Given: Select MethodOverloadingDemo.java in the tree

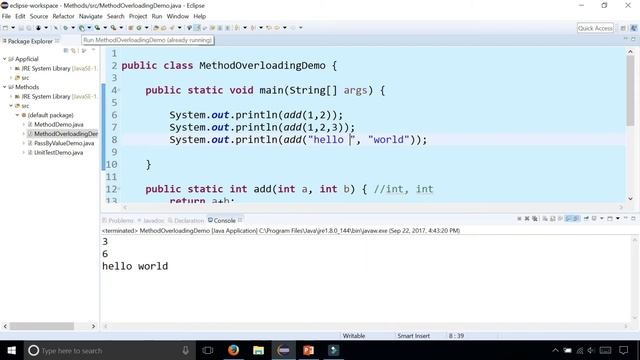Looking at the screenshot, I should coord(63,134).
